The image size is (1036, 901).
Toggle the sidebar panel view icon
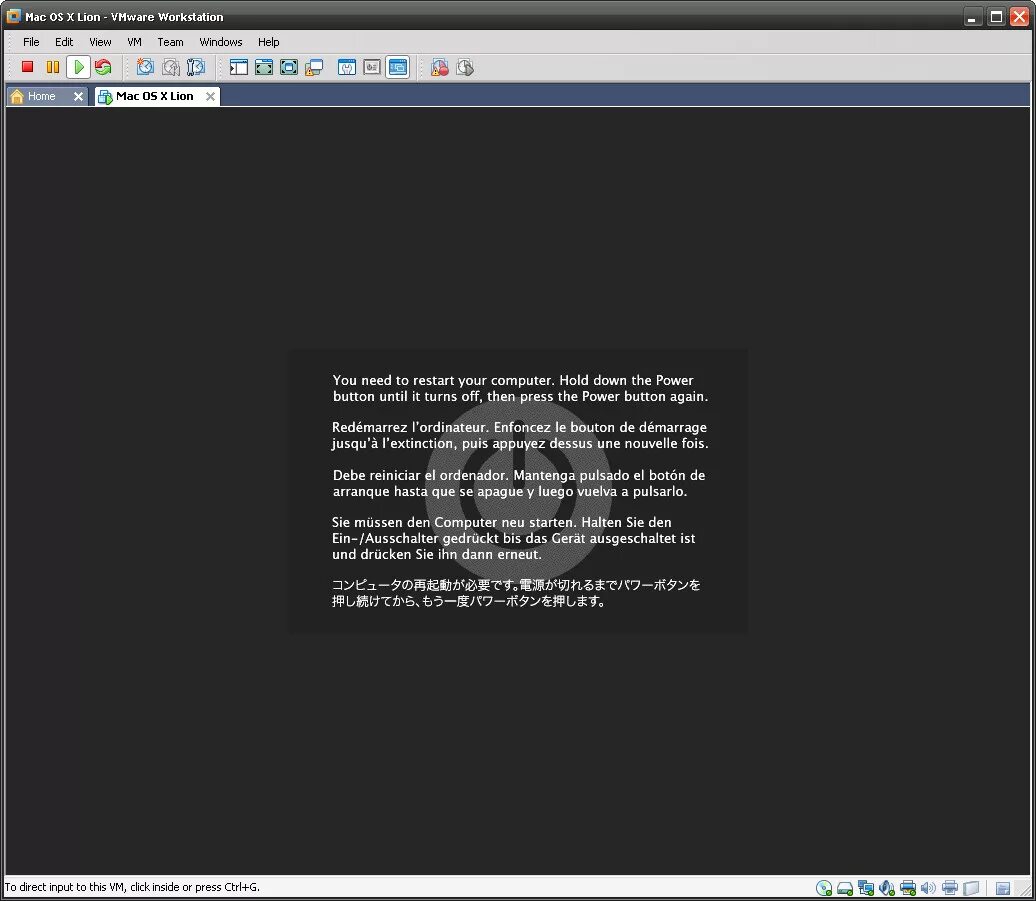[239, 67]
